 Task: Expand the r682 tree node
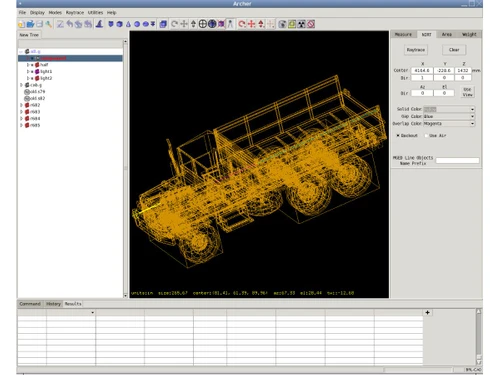click(x=21, y=105)
